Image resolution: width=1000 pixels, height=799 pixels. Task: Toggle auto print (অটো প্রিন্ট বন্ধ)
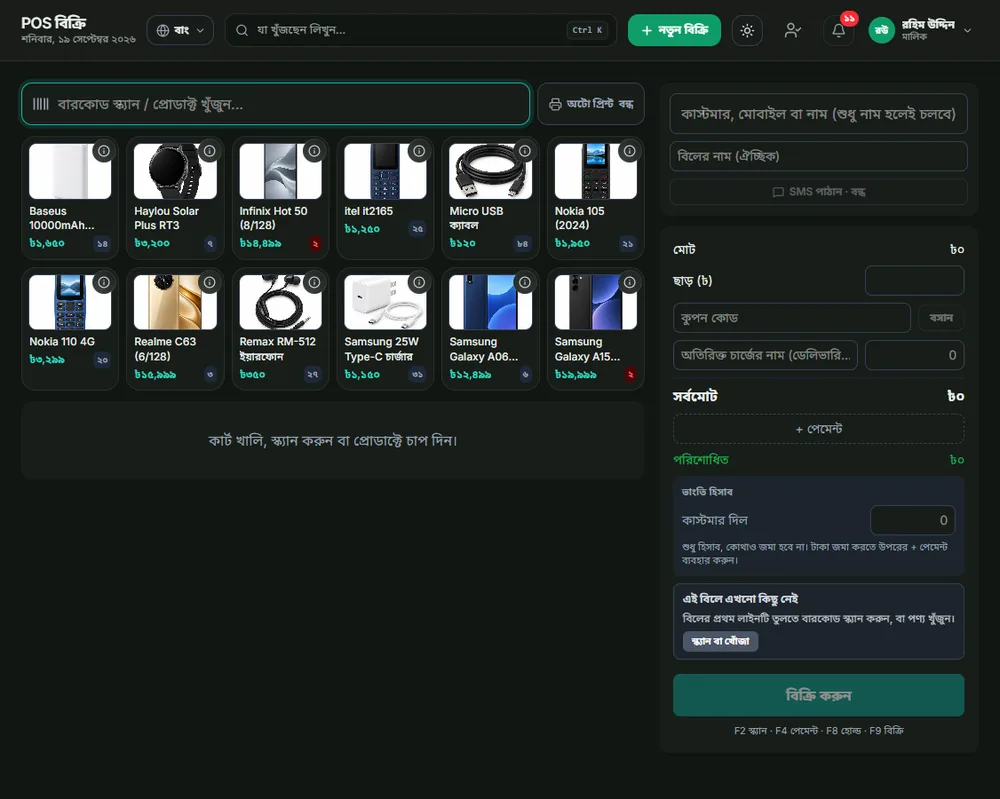tap(591, 104)
